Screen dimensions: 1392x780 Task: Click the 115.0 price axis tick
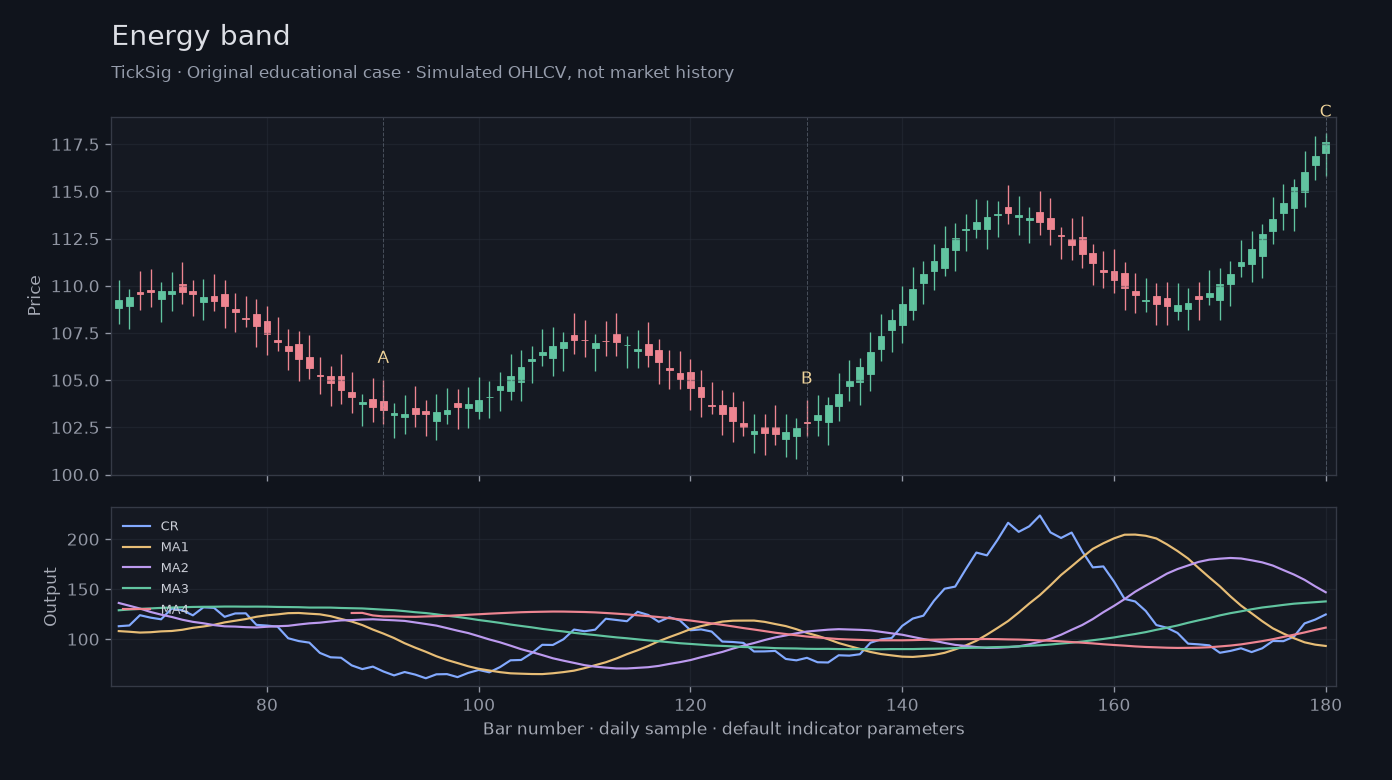75,192
